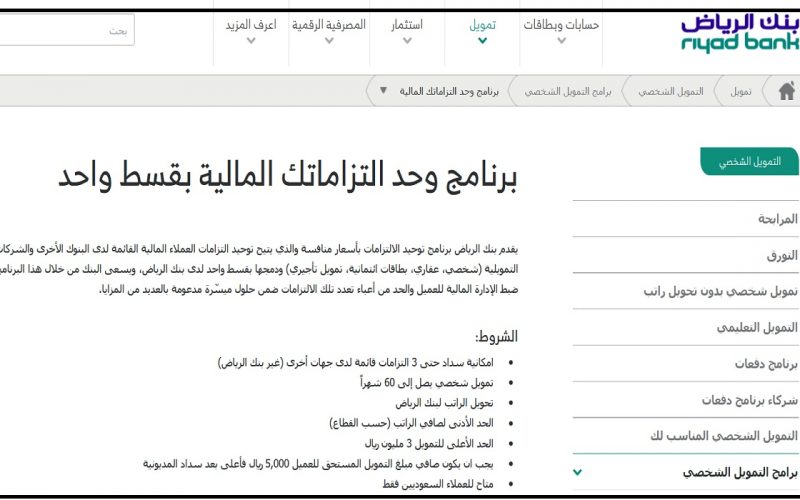The width and height of the screenshot is (800, 500).
Task: Open the المصرفية الرقمية menu
Action: click(329, 25)
